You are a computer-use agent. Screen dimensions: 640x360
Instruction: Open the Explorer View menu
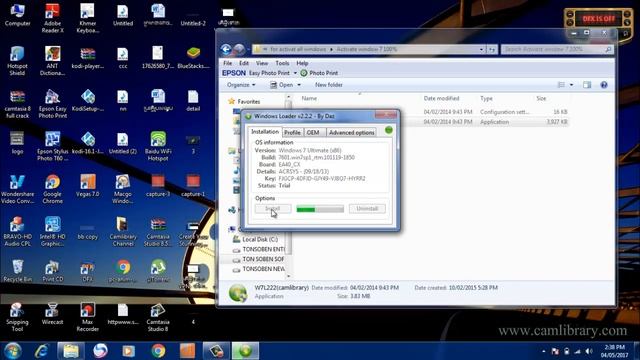coord(262,63)
